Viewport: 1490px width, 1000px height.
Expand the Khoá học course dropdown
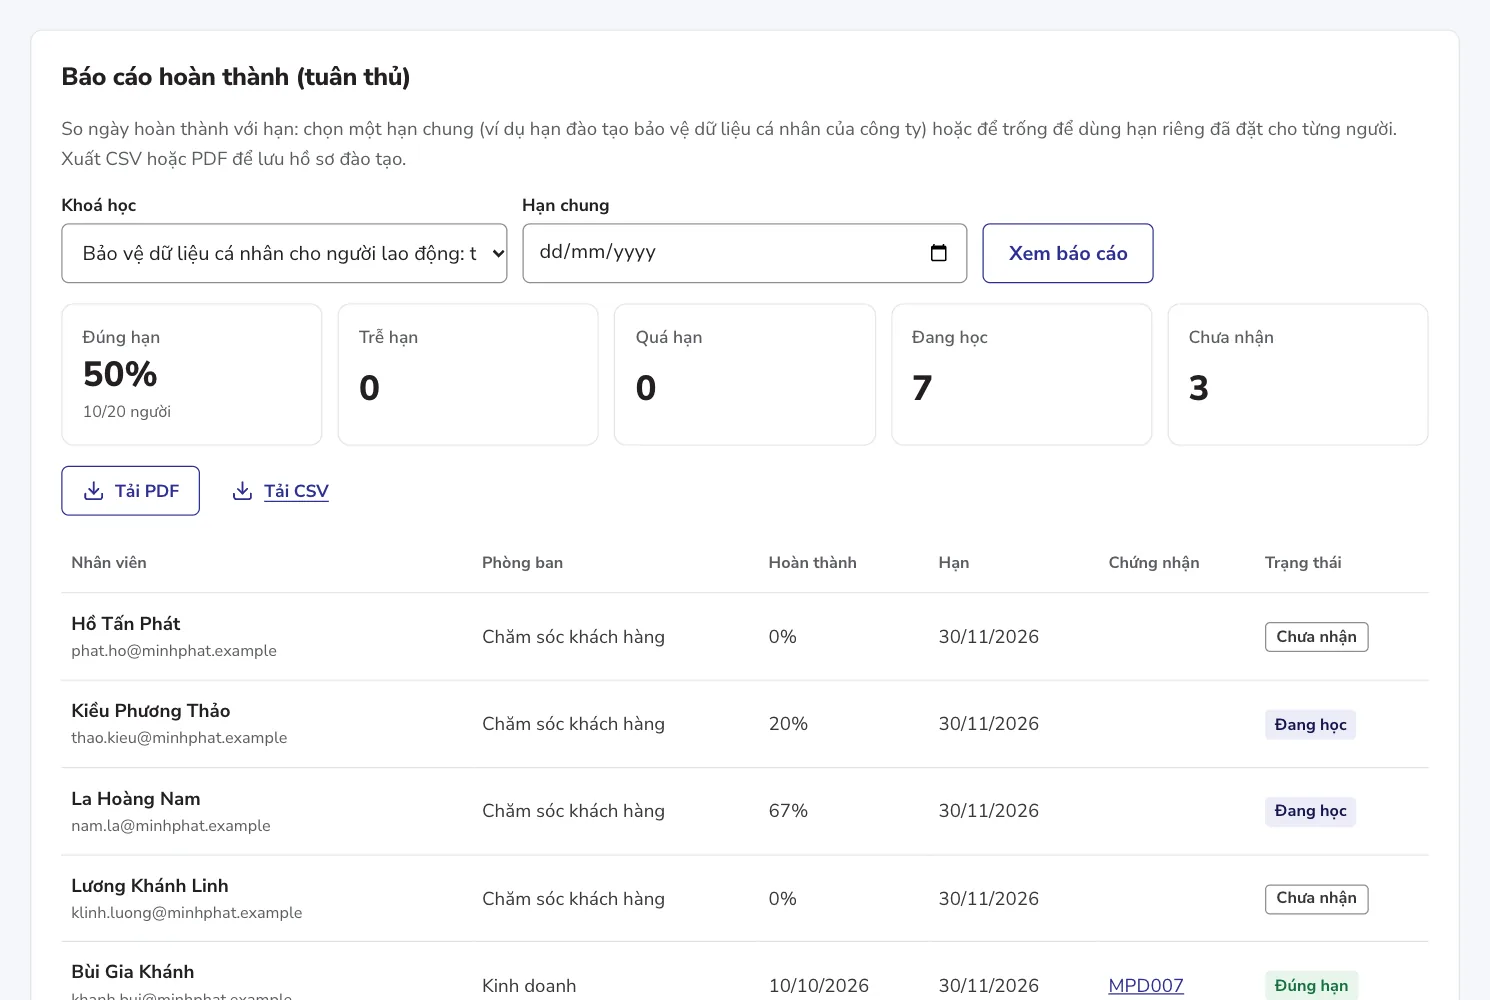pos(284,253)
